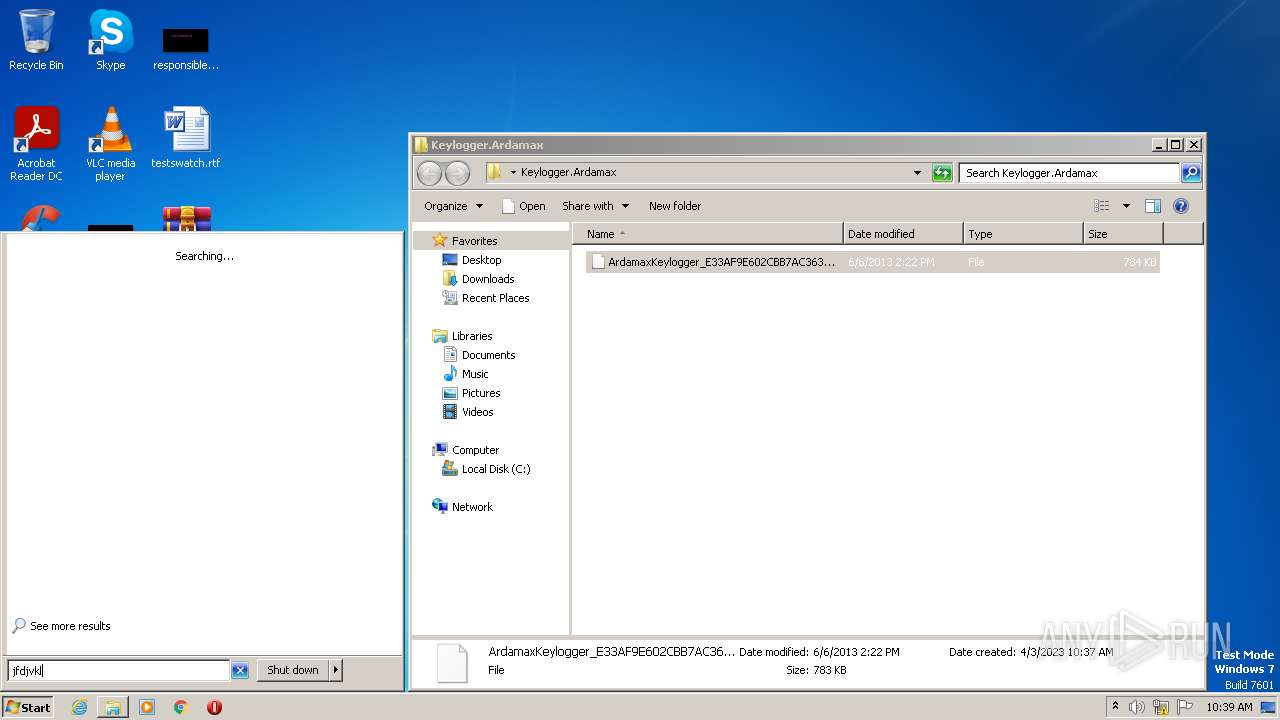Refresh the Keylogger.Ardamax folder view
1280x720 pixels.
point(942,173)
